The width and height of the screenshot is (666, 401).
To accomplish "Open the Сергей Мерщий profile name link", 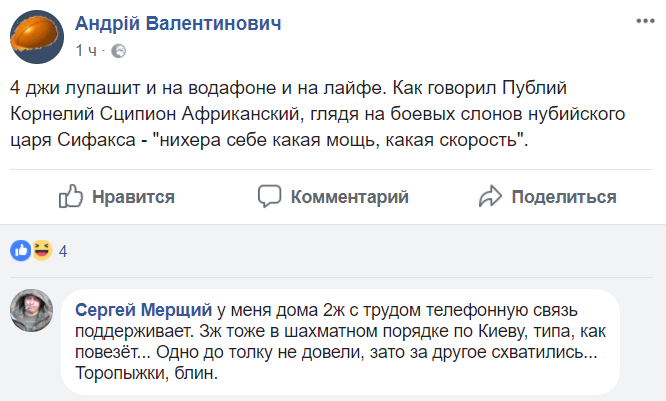I will point(143,311).
